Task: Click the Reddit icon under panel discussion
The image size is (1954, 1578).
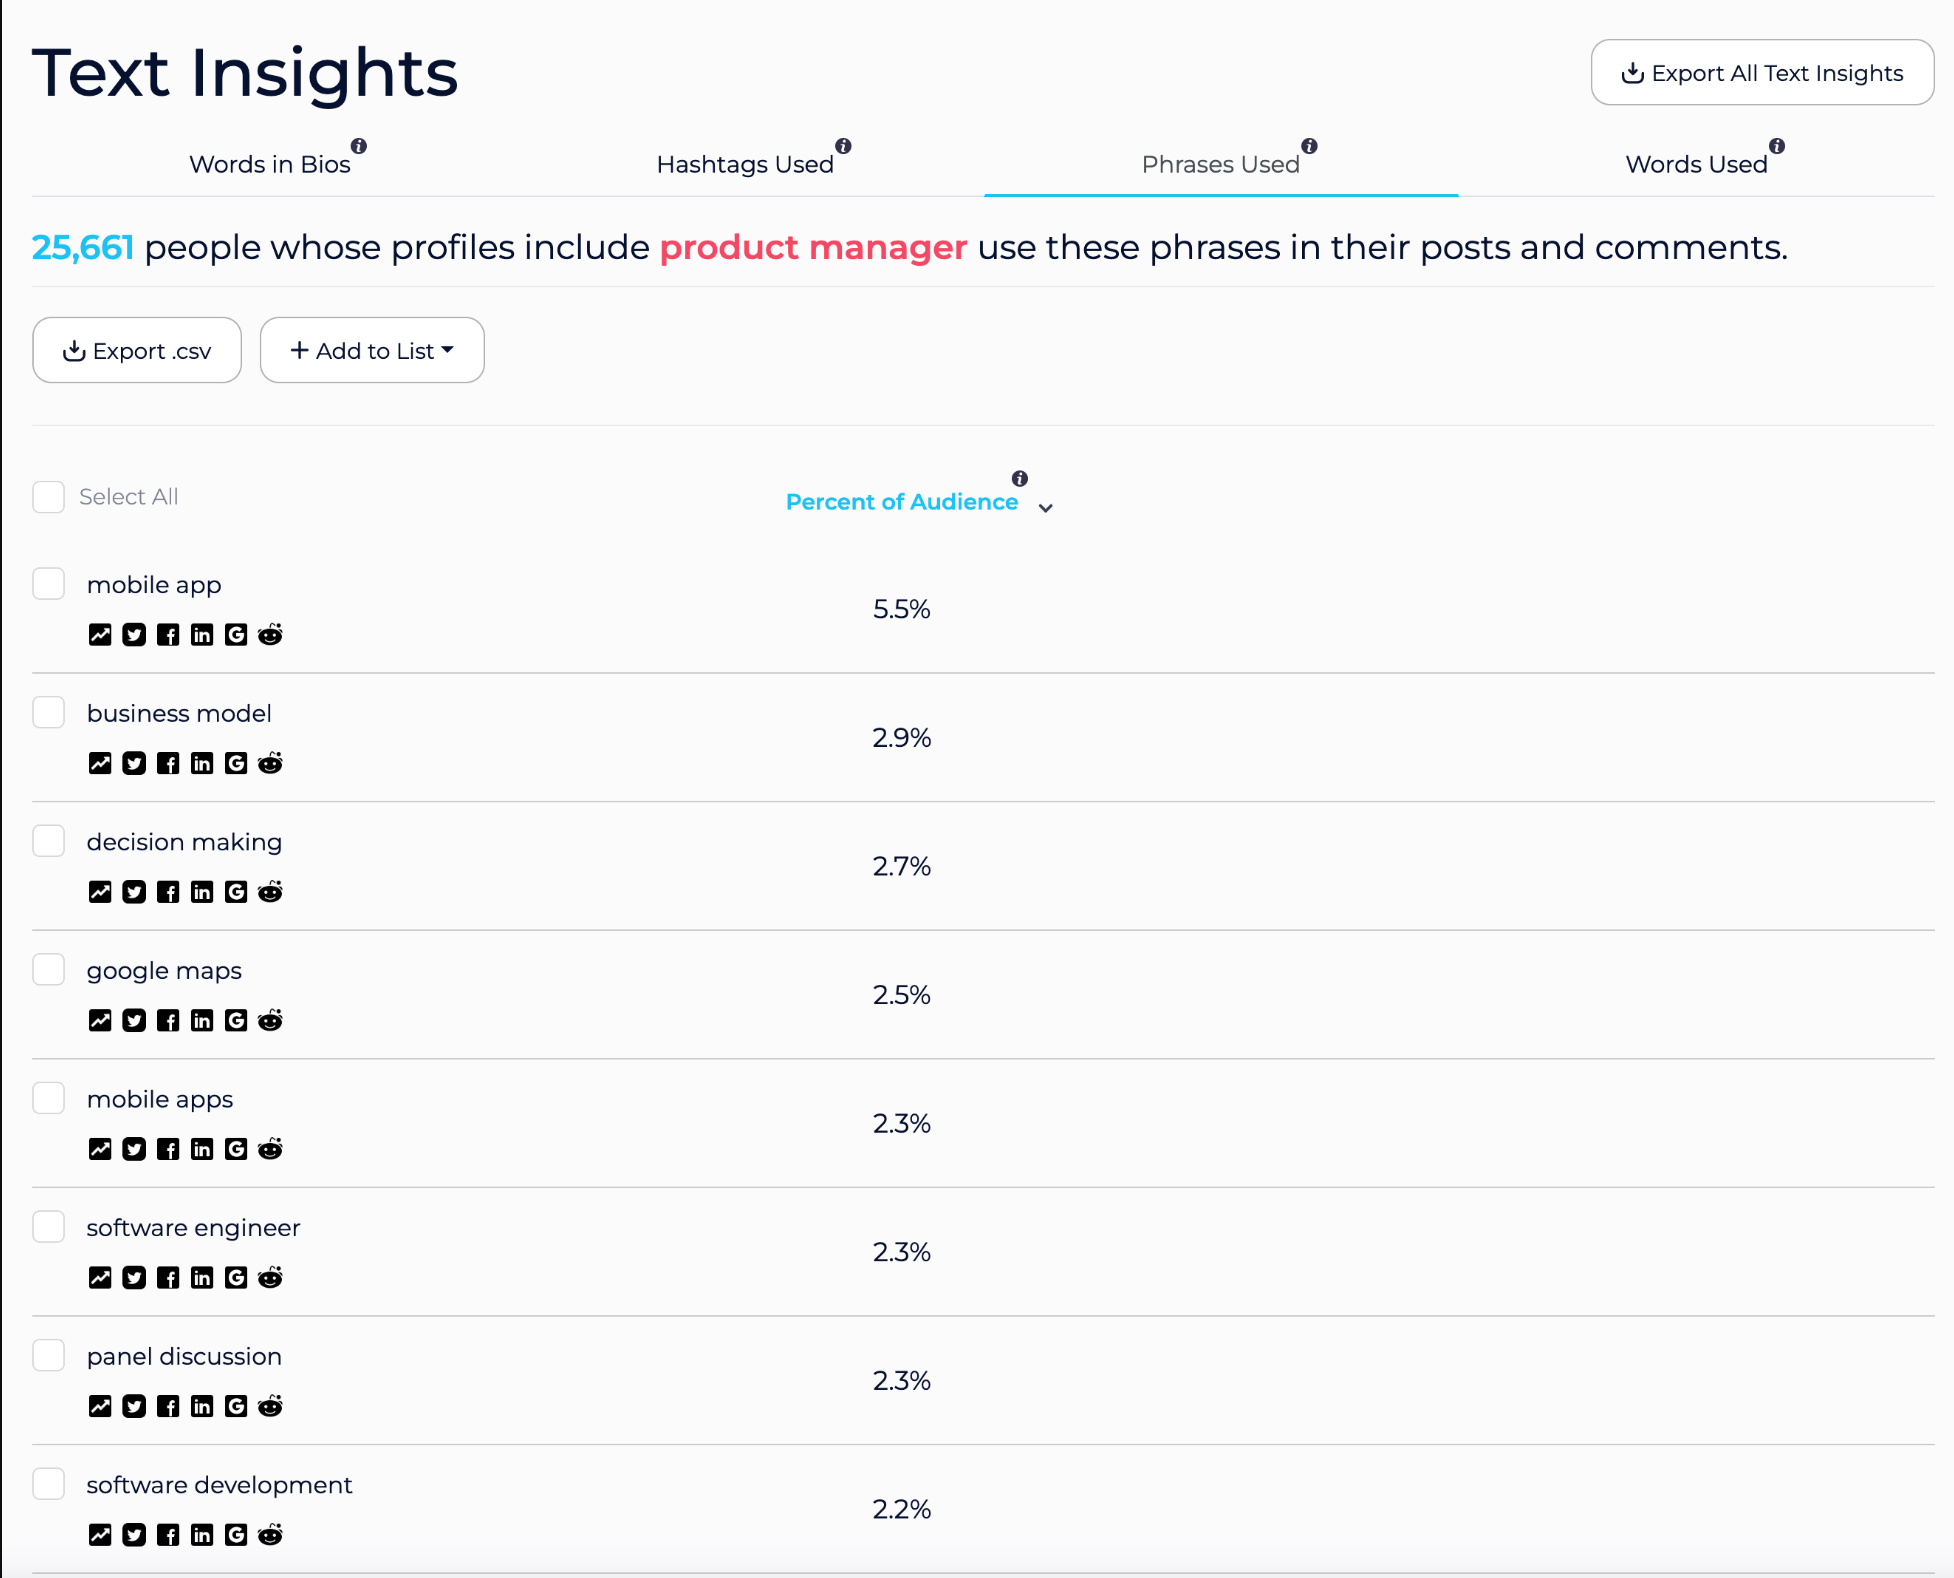Action: click(x=270, y=1406)
